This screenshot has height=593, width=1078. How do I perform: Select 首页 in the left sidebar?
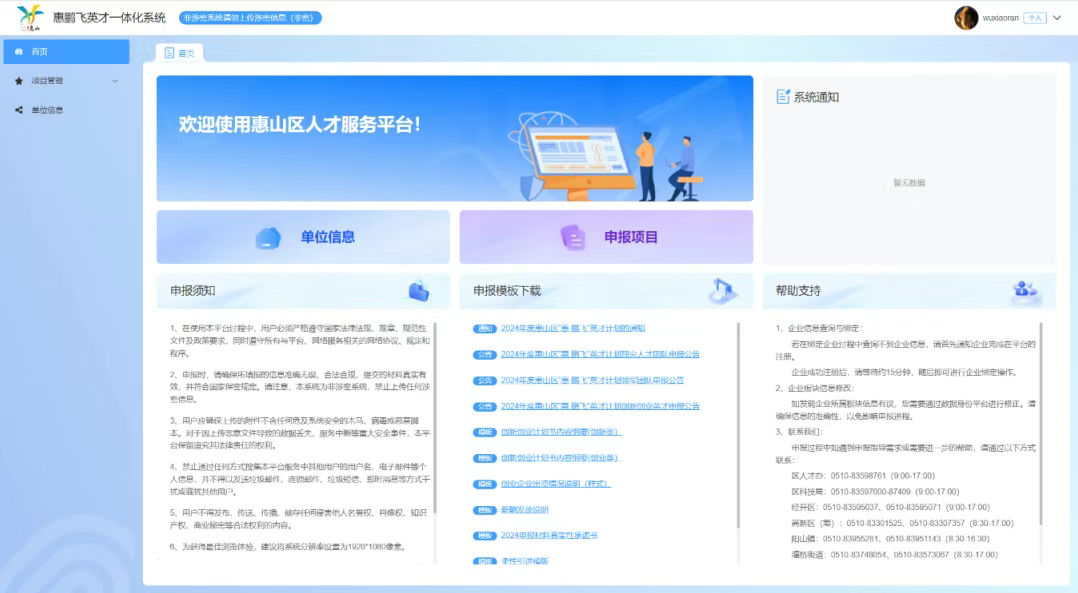[65, 52]
